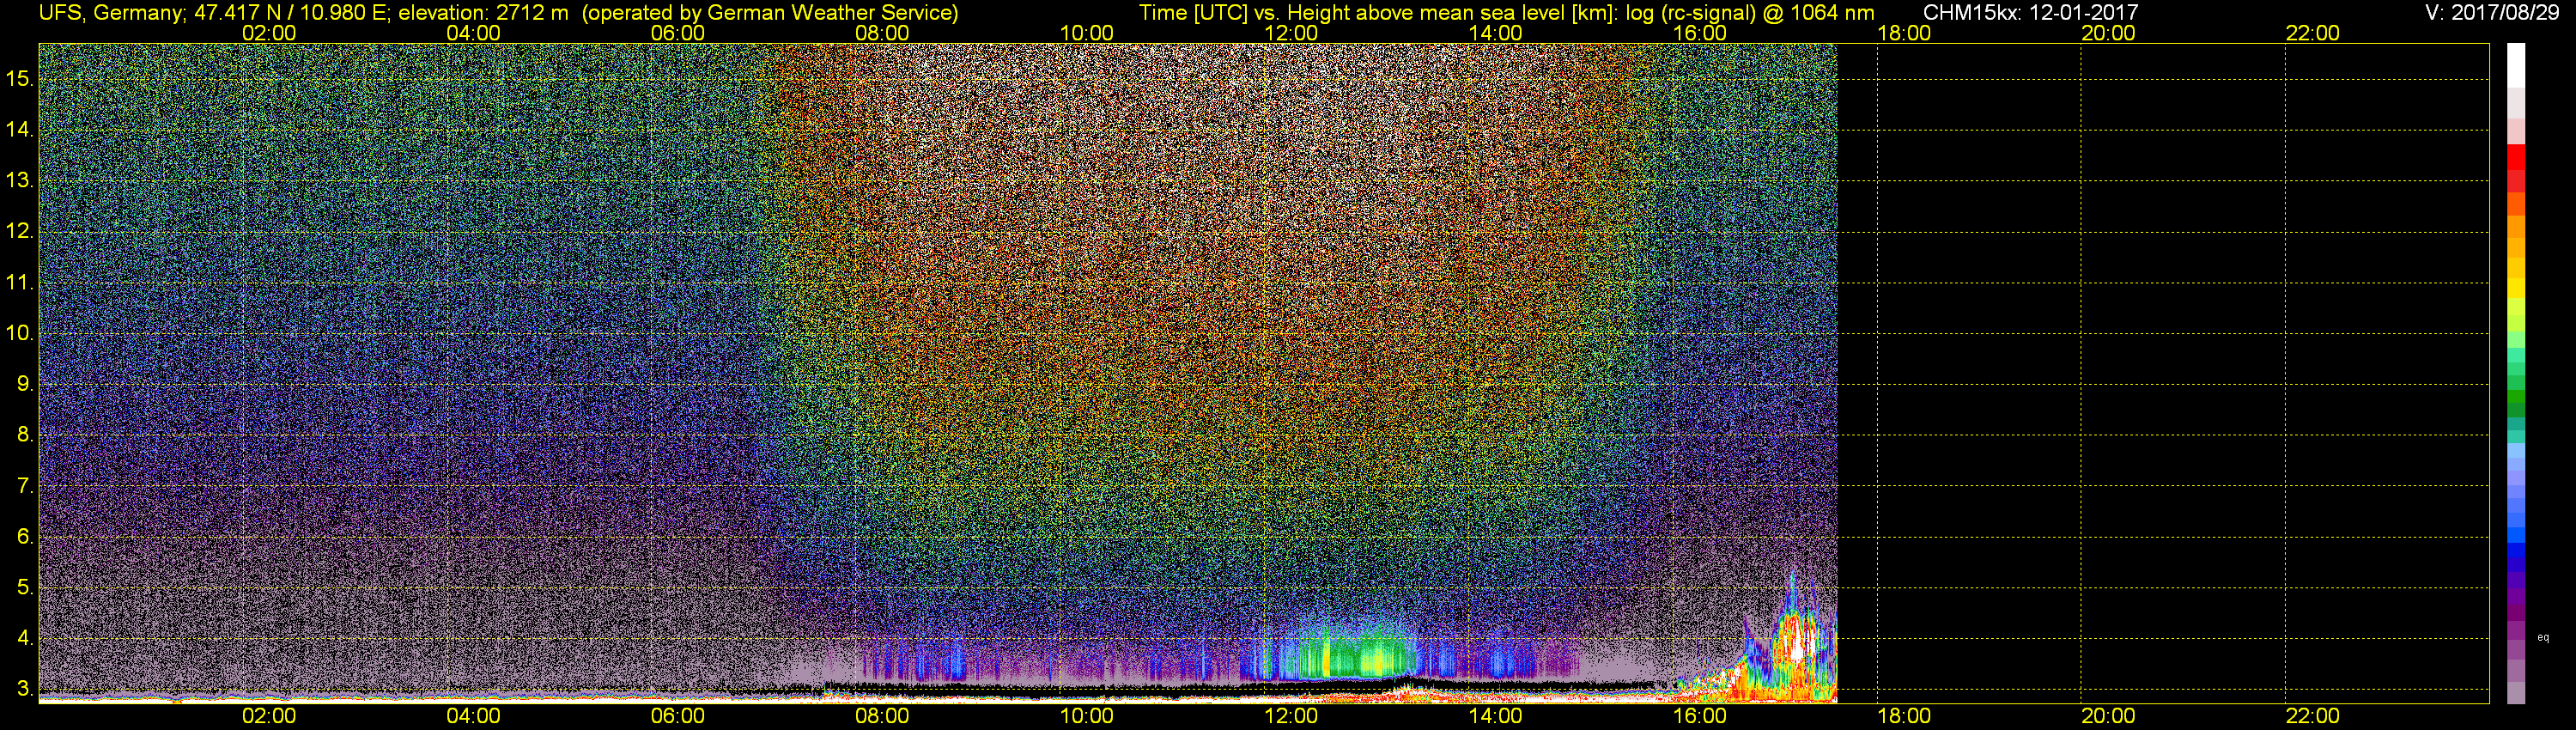Click the "11." km height axis label
Image resolution: width=2576 pixels, height=730 pixels.
click(x=19, y=282)
